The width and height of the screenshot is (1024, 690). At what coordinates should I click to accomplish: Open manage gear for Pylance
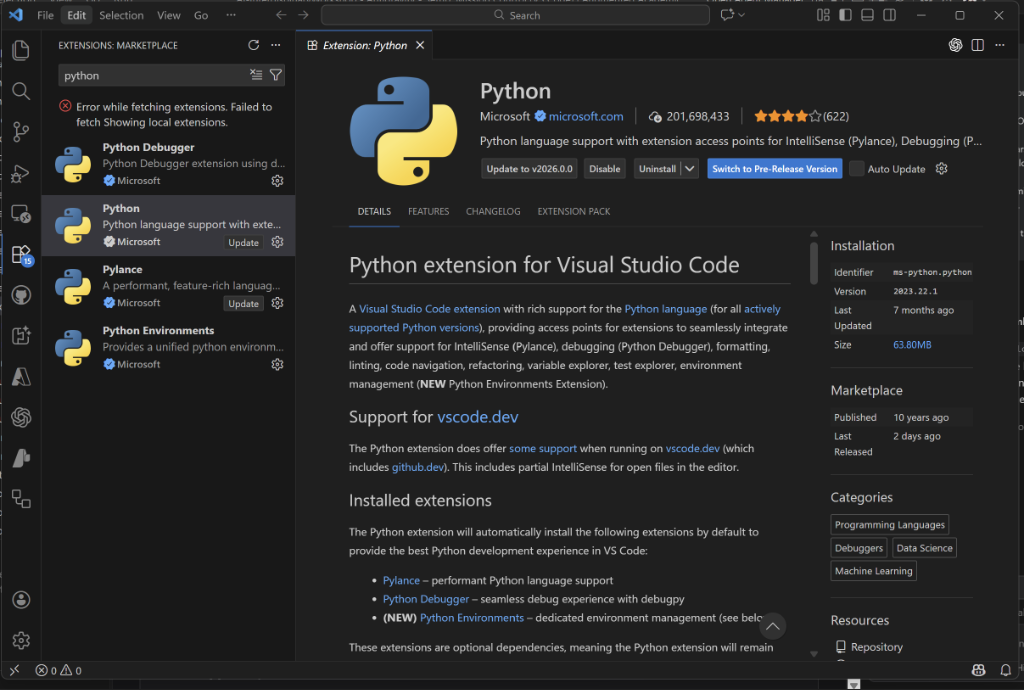pos(278,303)
